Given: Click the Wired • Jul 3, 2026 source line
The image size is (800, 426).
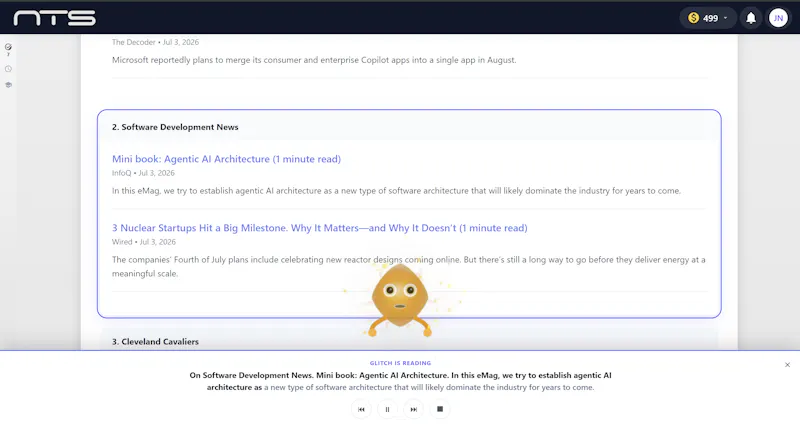Looking at the screenshot, I should pyautogui.click(x=143, y=242).
